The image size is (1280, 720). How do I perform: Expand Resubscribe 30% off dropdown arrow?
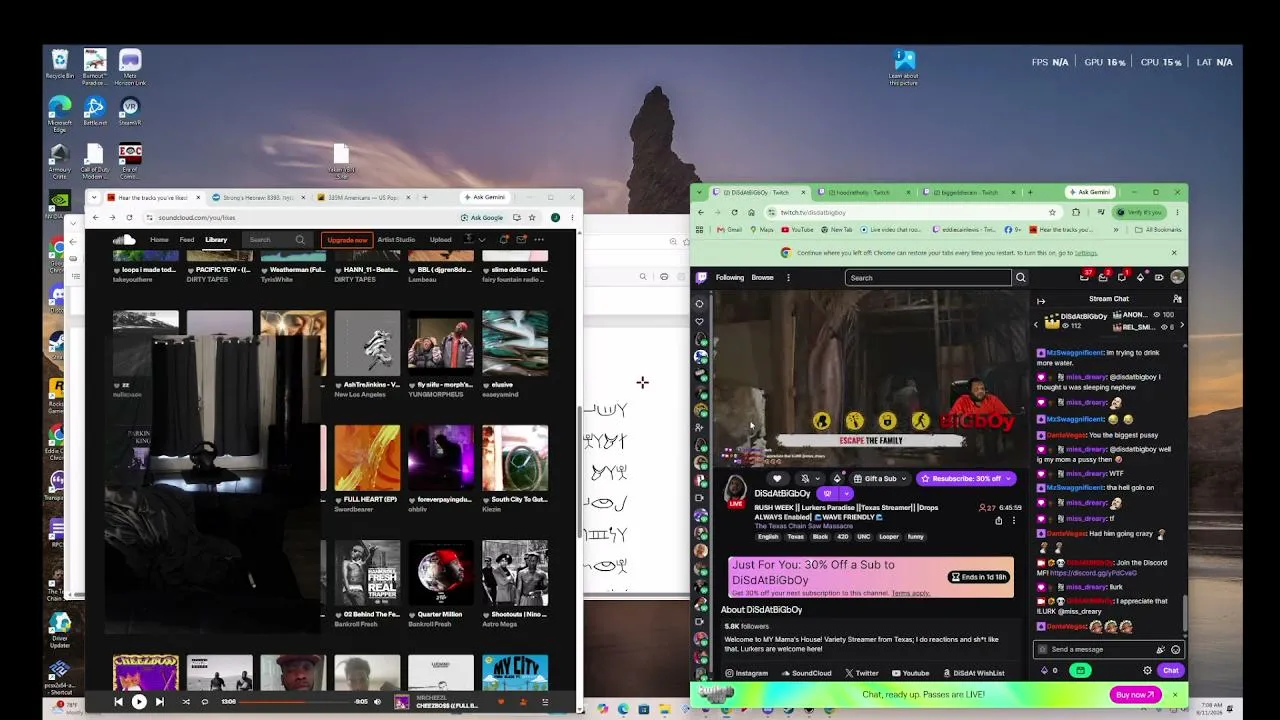1009,479
